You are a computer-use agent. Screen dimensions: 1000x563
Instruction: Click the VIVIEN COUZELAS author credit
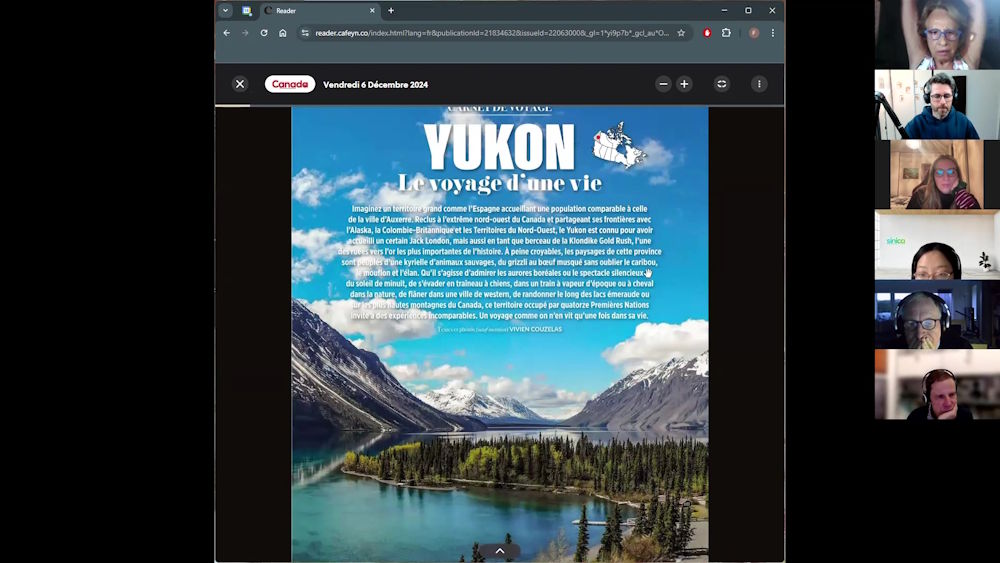tap(536, 329)
